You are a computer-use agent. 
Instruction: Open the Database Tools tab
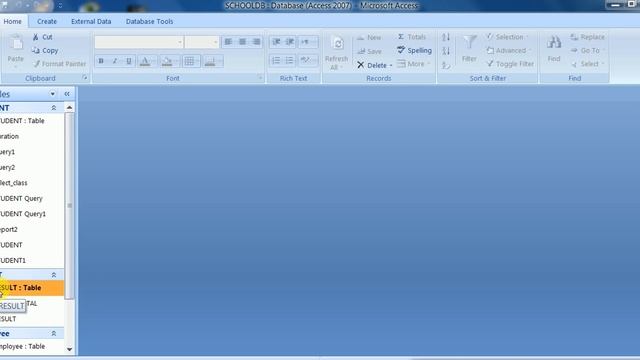tap(149, 21)
